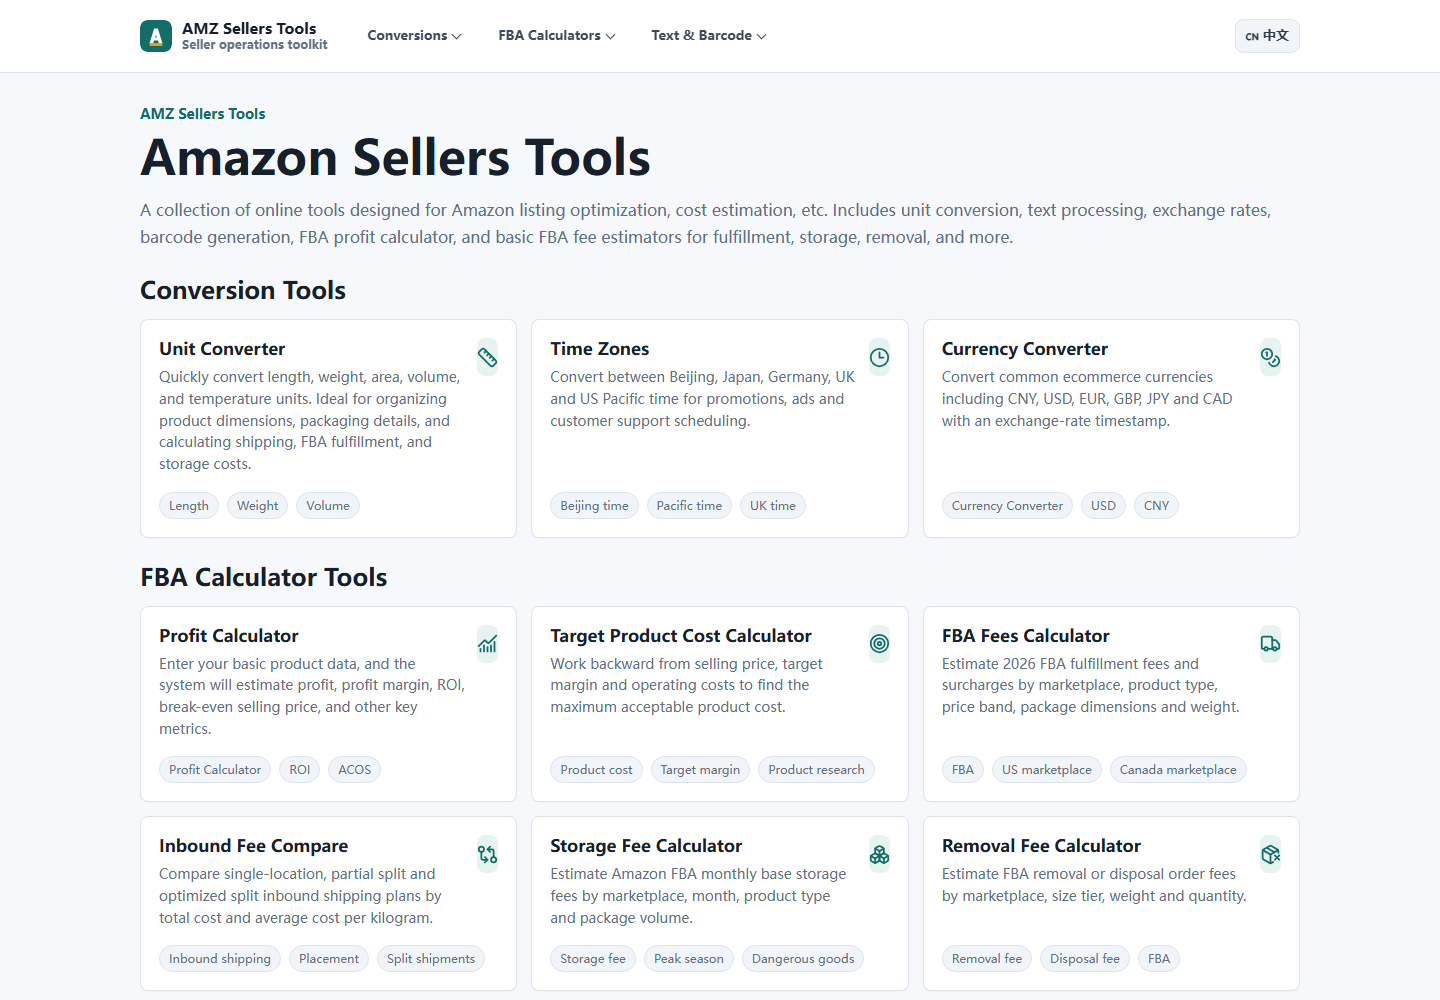This screenshot has width=1440, height=1000.
Task: Click the Conversion Tools section heading
Action: pyautogui.click(x=243, y=291)
